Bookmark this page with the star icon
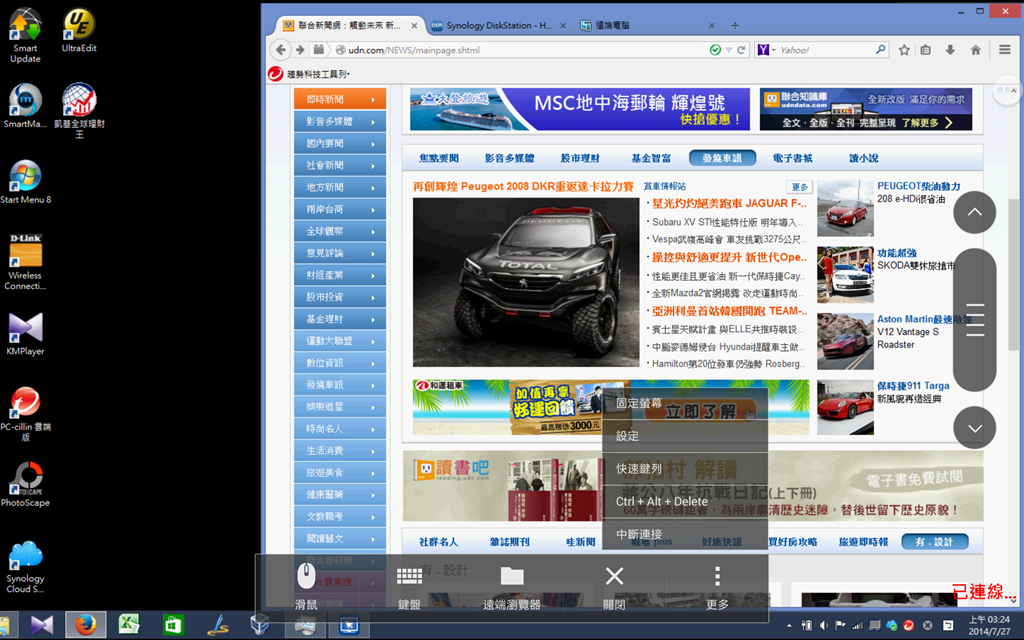 904,50
